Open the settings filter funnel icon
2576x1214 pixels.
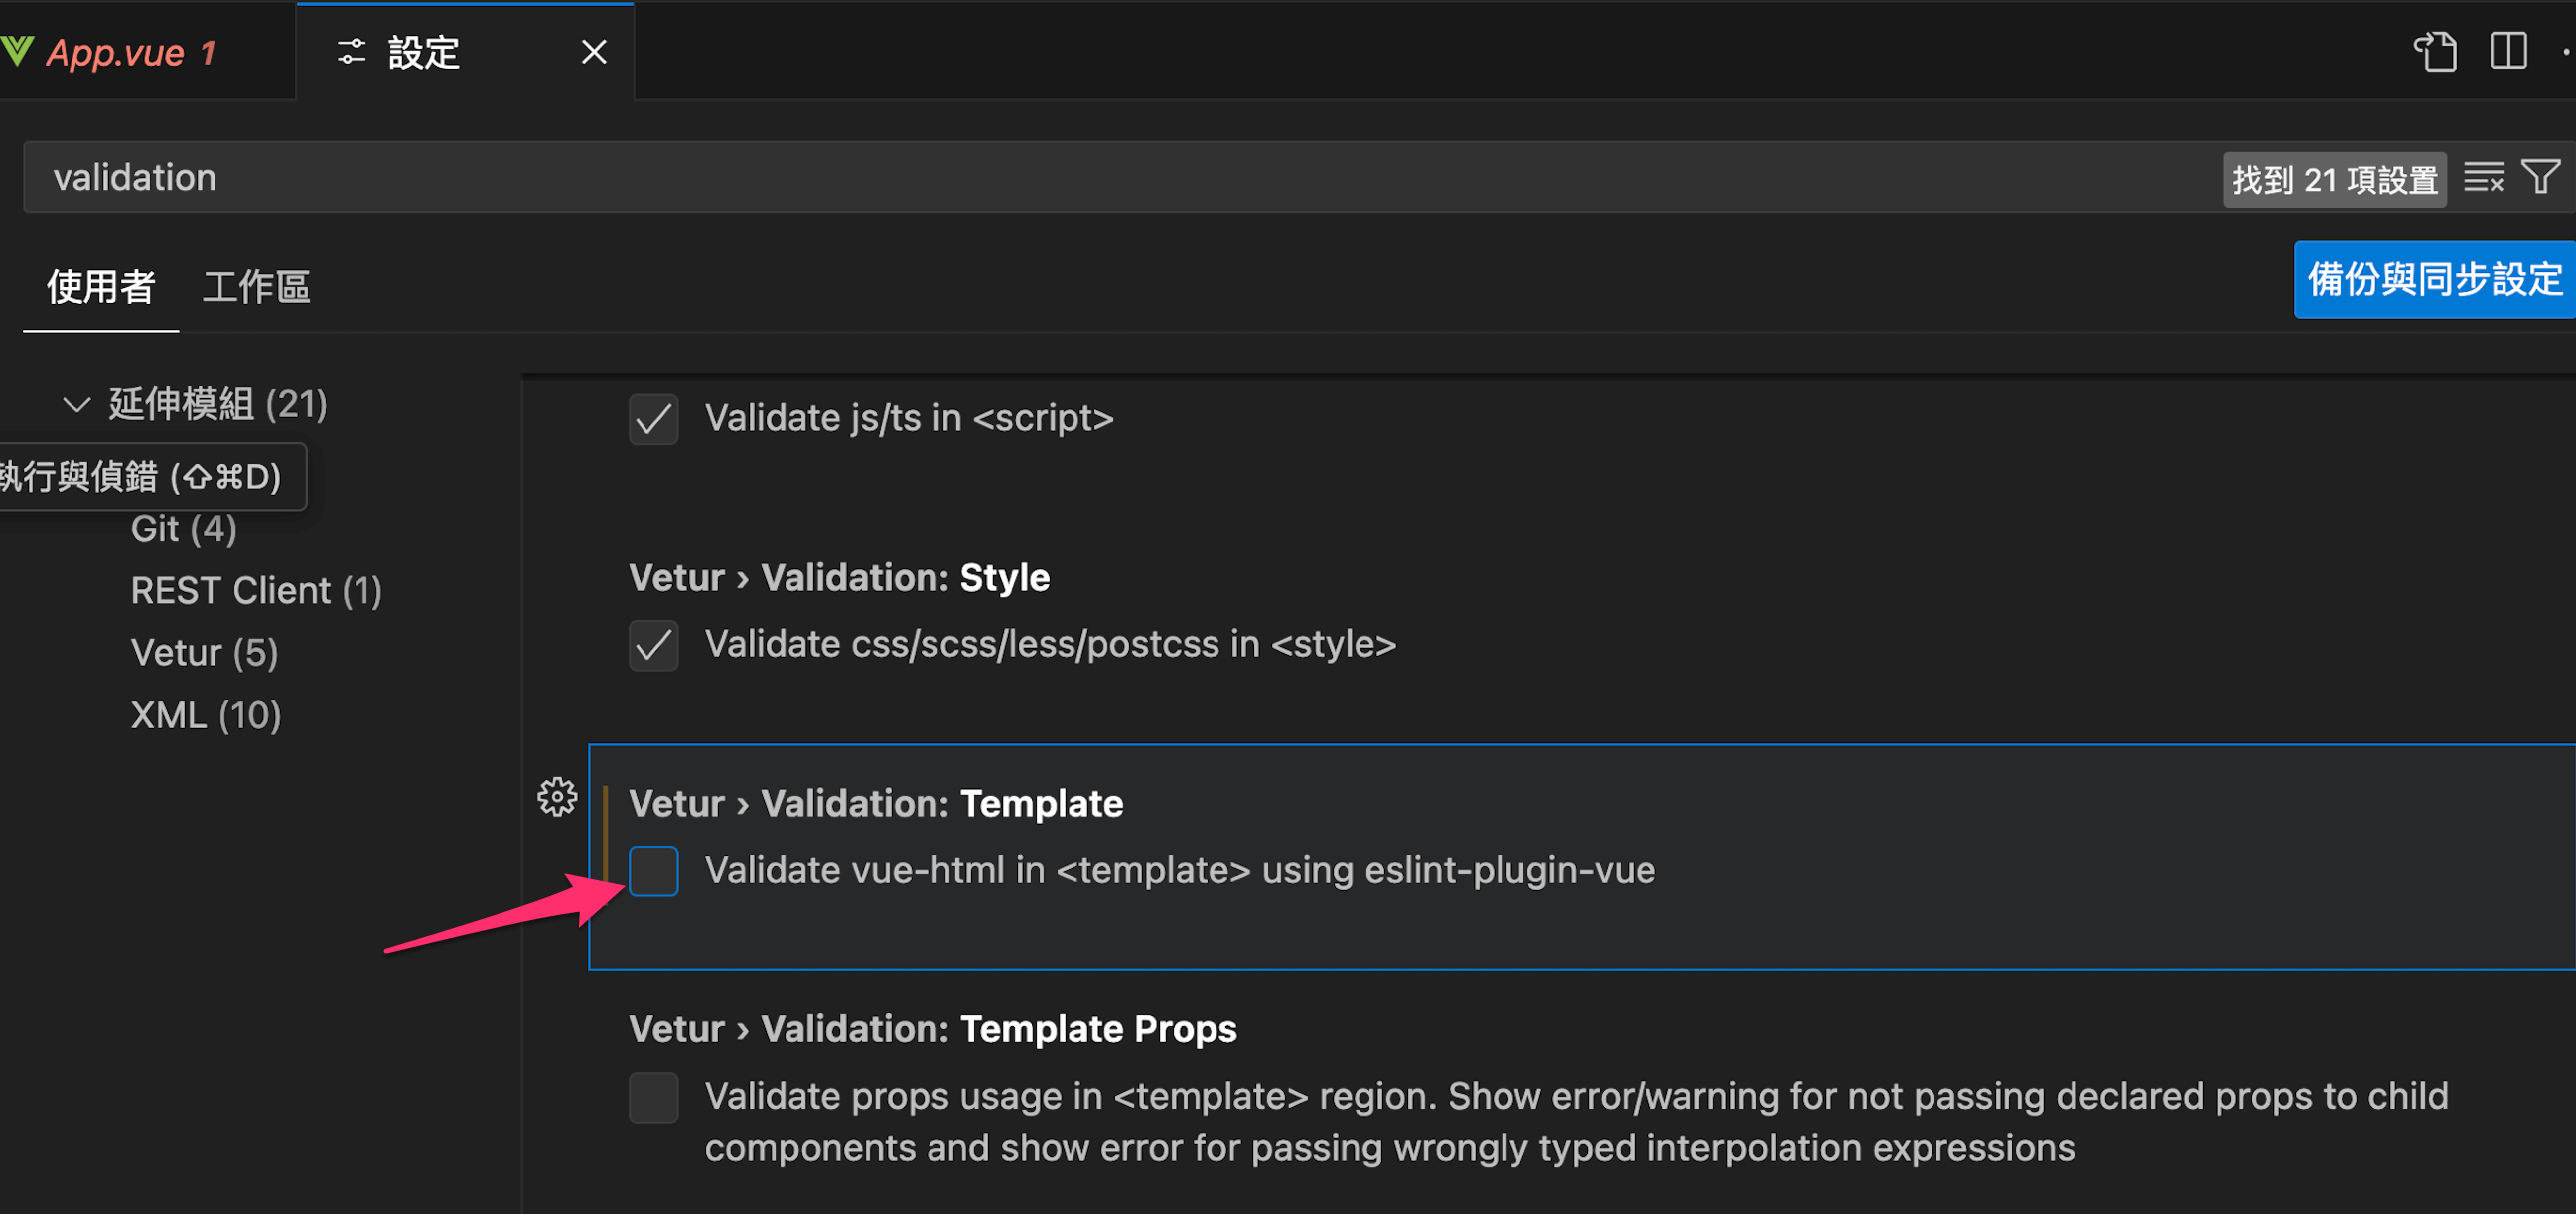[x=2540, y=178]
